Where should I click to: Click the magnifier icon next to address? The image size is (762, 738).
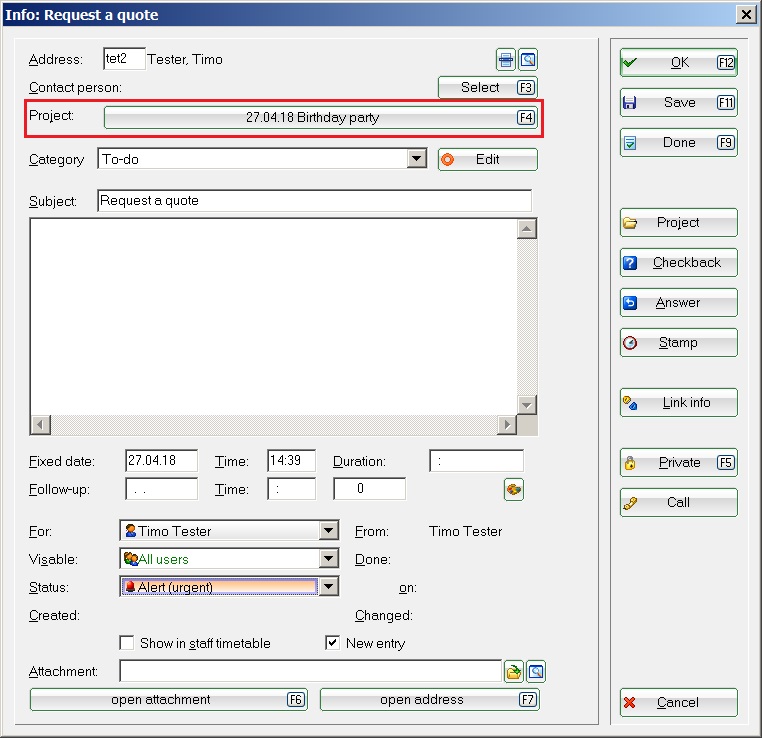click(528, 60)
